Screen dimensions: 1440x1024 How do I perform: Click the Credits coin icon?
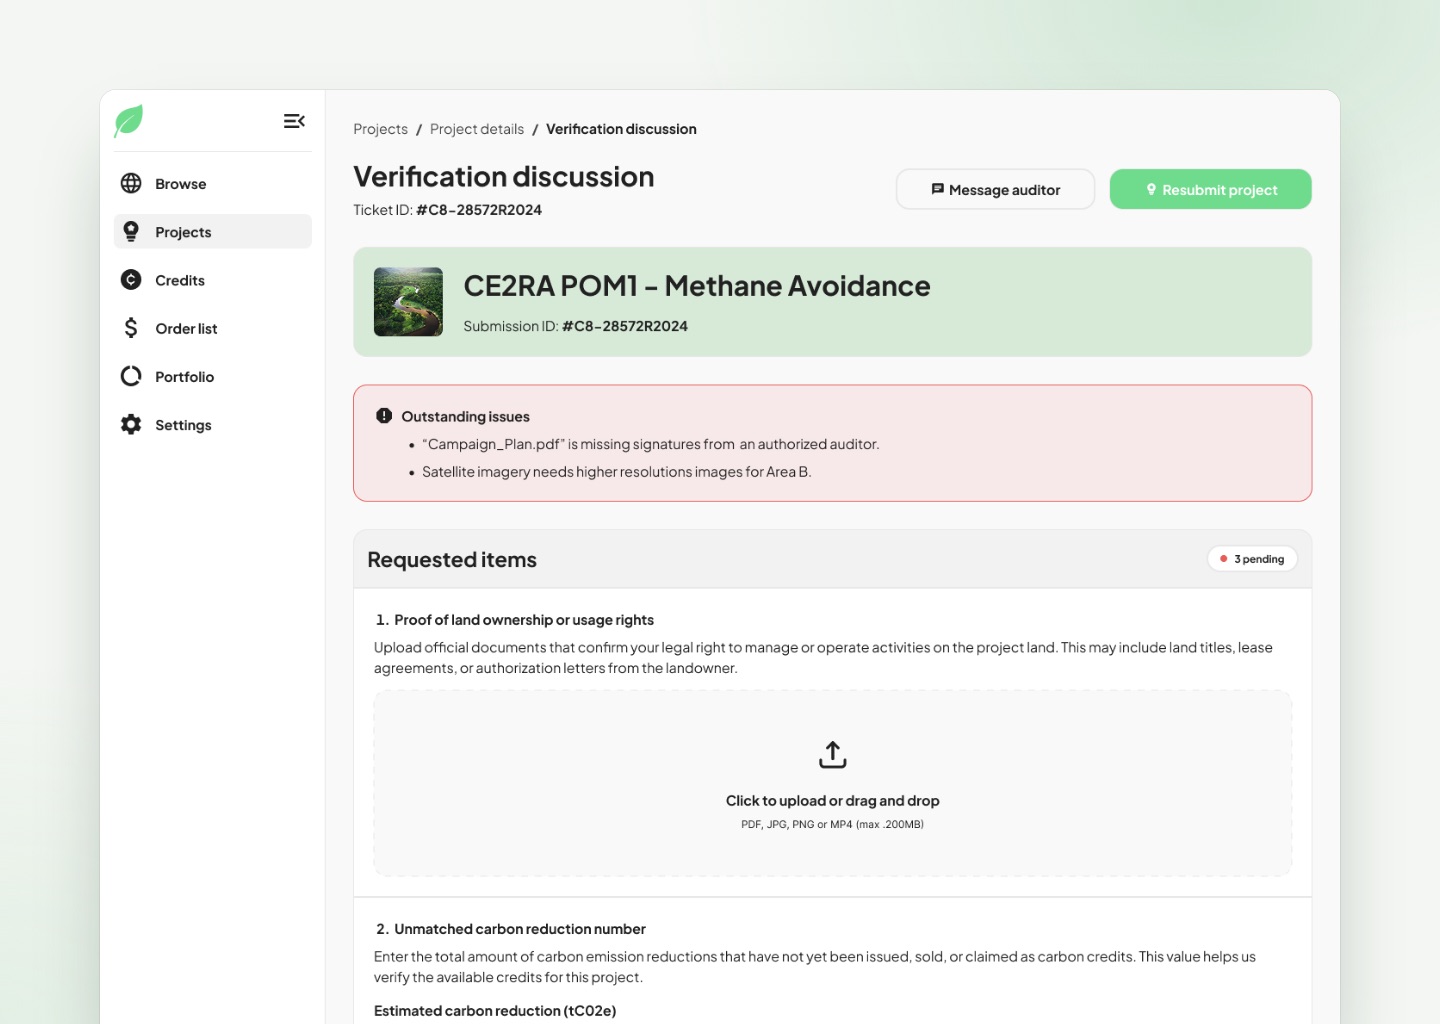point(131,280)
